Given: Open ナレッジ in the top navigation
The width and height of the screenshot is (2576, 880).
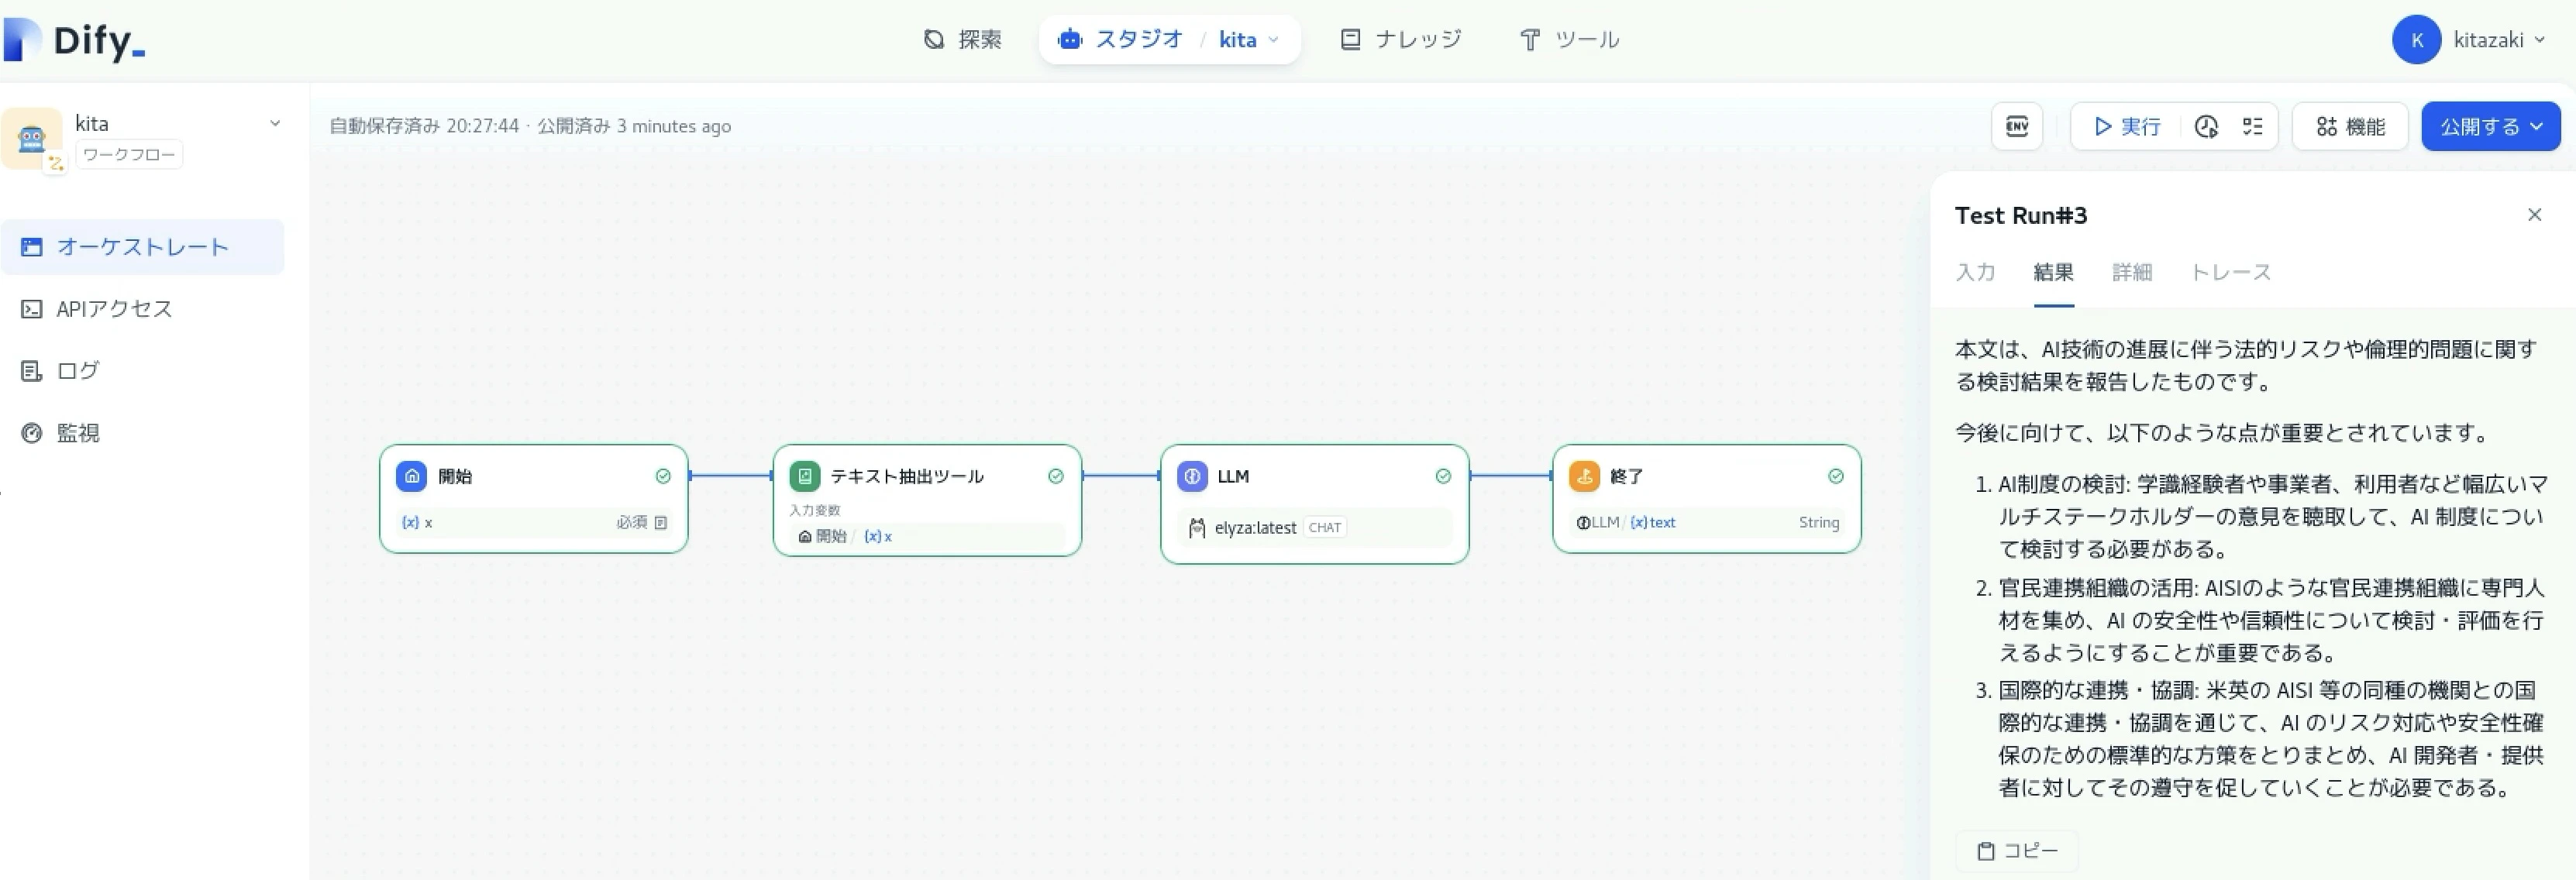Looking at the screenshot, I should pyautogui.click(x=1401, y=40).
